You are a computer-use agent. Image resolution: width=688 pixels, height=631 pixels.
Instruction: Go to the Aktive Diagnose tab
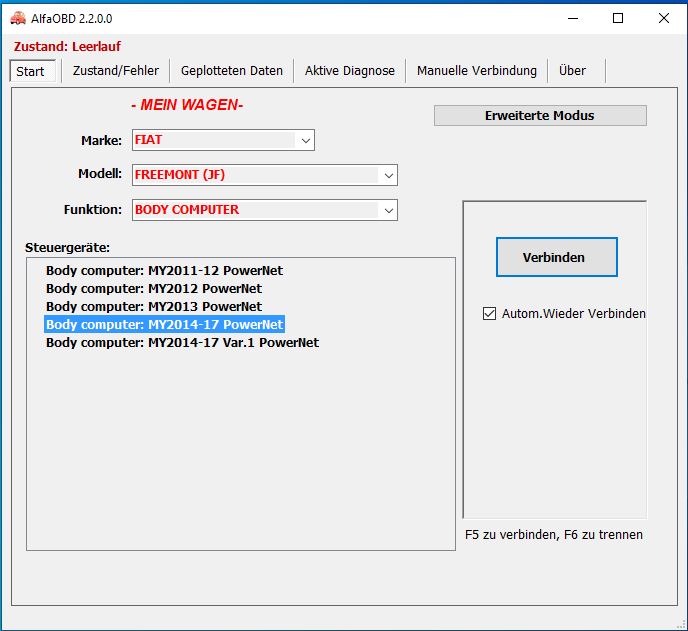pos(350,70)
